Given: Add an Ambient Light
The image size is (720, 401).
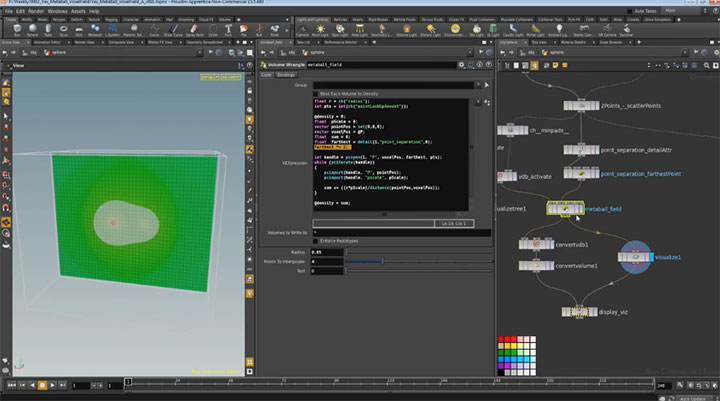Looking at the screenshot, I should [x=559, y=30].
